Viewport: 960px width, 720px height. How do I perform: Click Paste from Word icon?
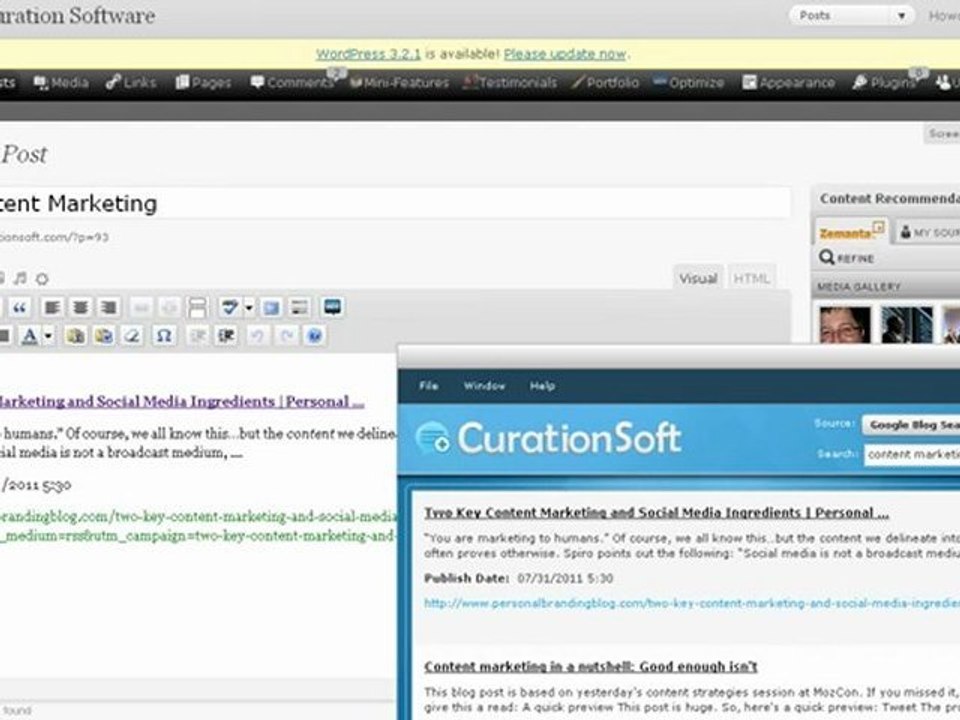pos(104,336)
